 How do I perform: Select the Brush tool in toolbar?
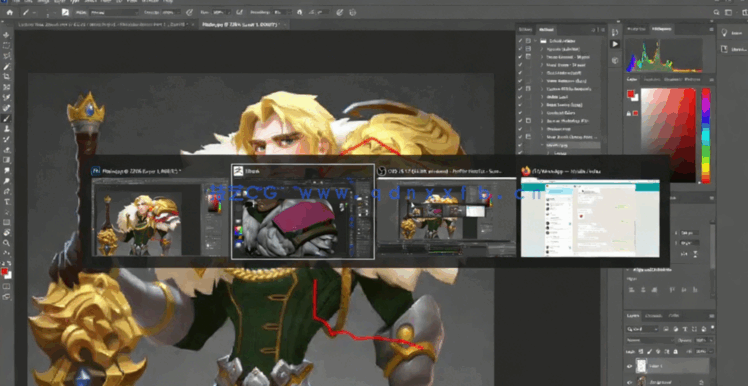[7, 118]
